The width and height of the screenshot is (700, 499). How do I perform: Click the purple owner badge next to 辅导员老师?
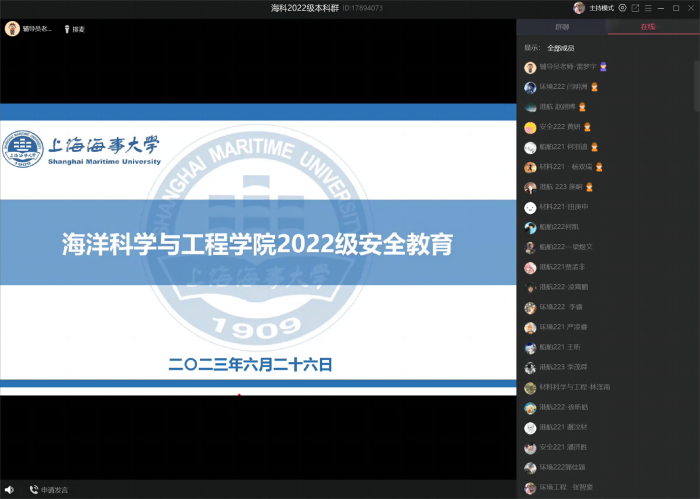(x=603, y=67)
